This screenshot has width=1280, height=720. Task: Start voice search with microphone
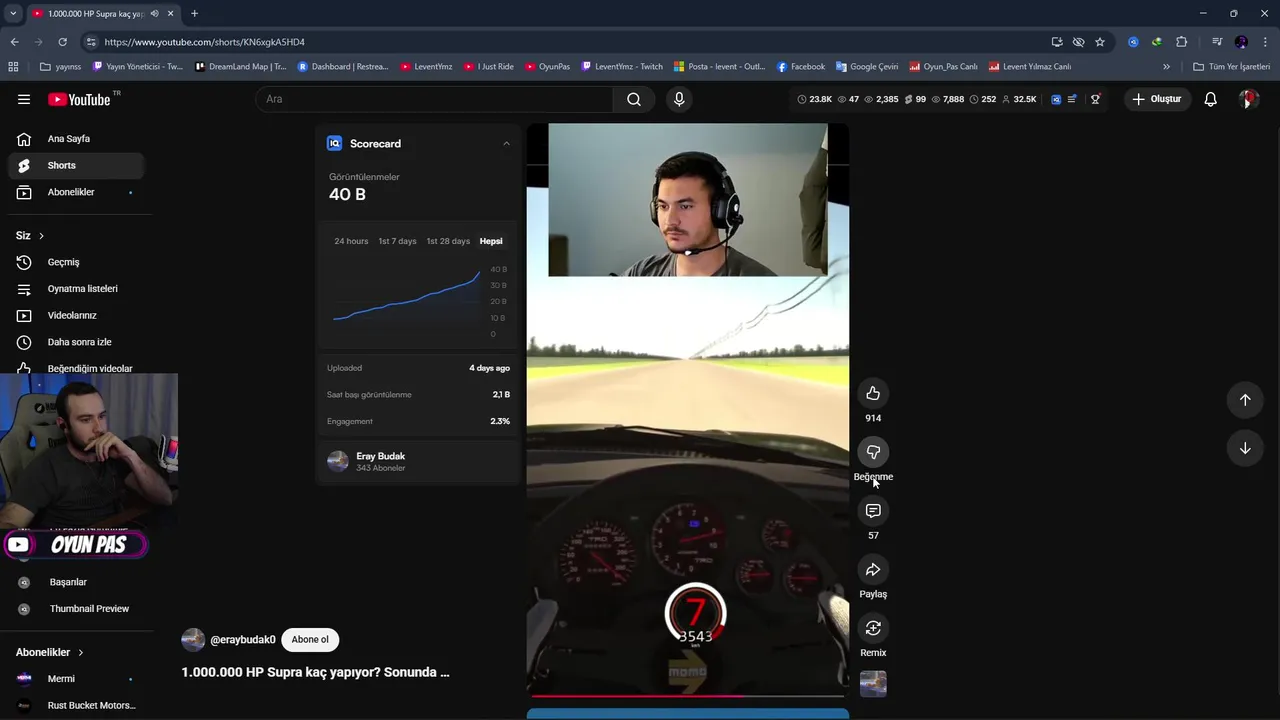679,99
